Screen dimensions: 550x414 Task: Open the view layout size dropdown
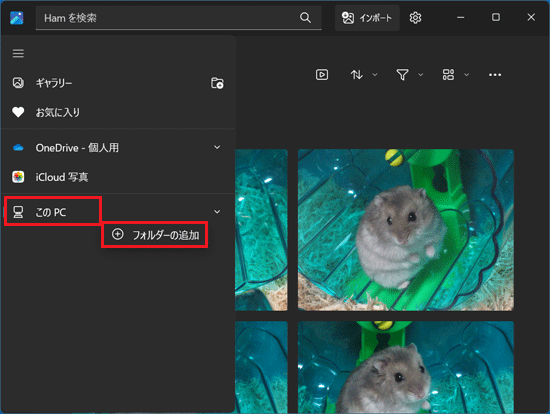point(455,75)
